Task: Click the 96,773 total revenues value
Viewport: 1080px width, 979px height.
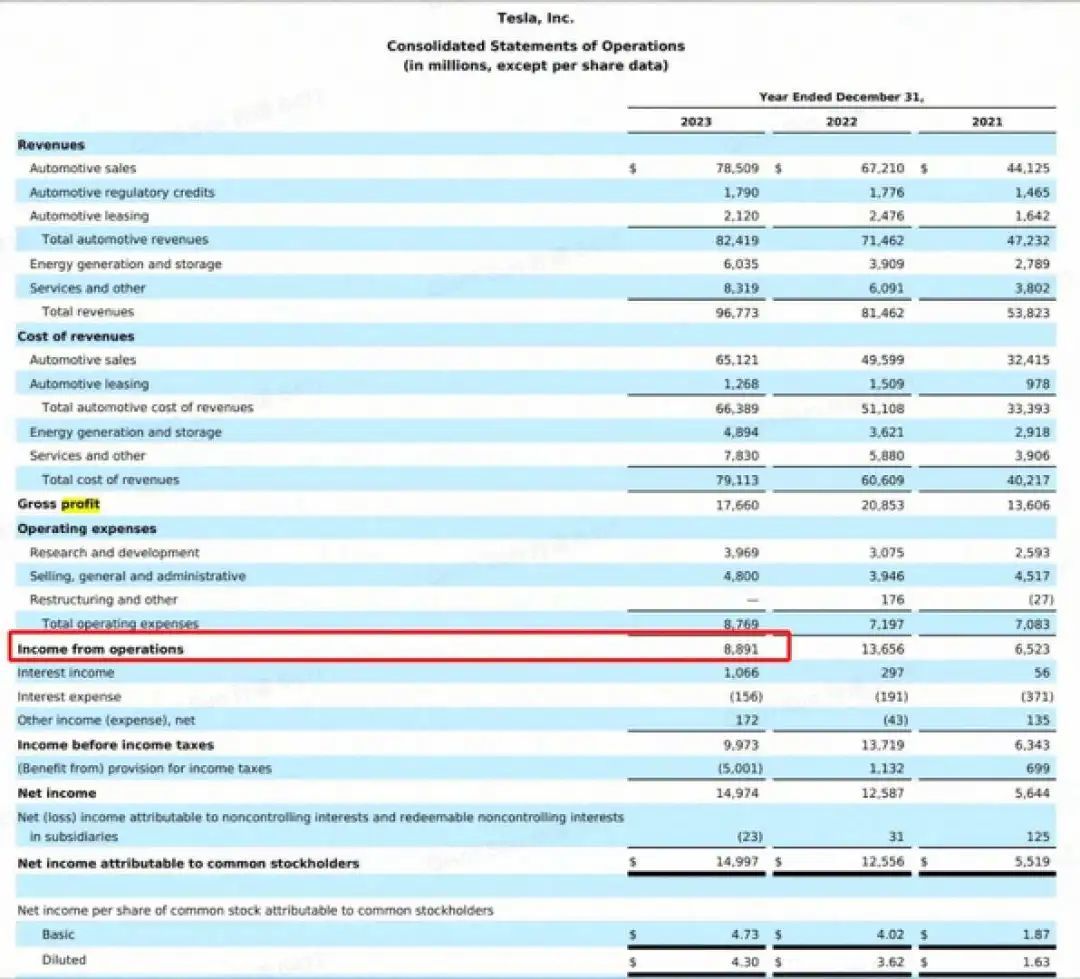Action: [739, 312]
